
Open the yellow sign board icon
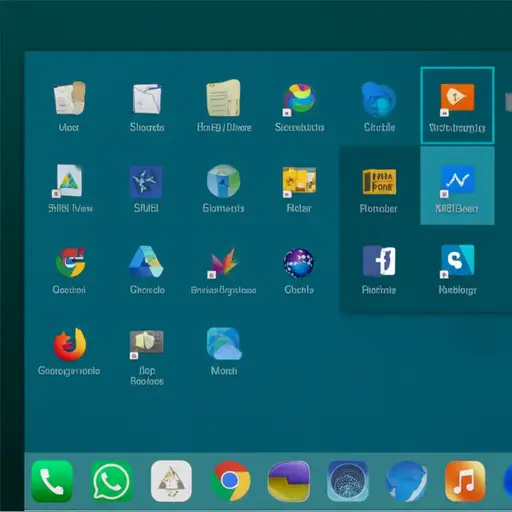pyautogui.click(x=379, y=181)
